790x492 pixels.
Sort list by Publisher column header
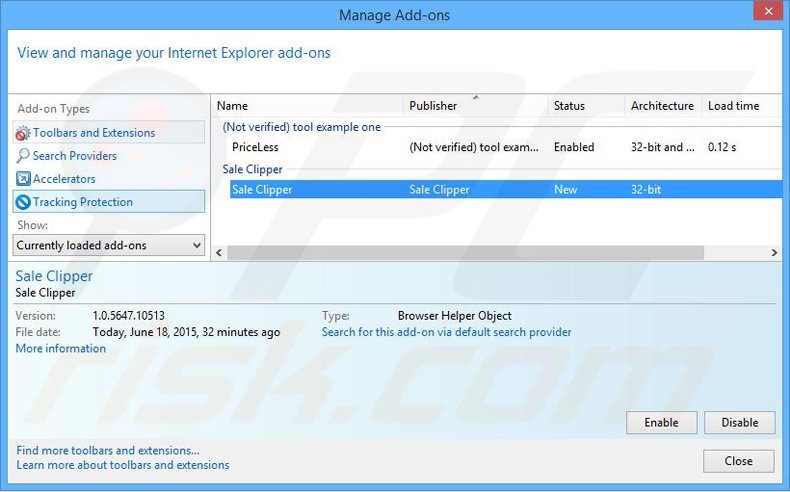click(475, 106)
